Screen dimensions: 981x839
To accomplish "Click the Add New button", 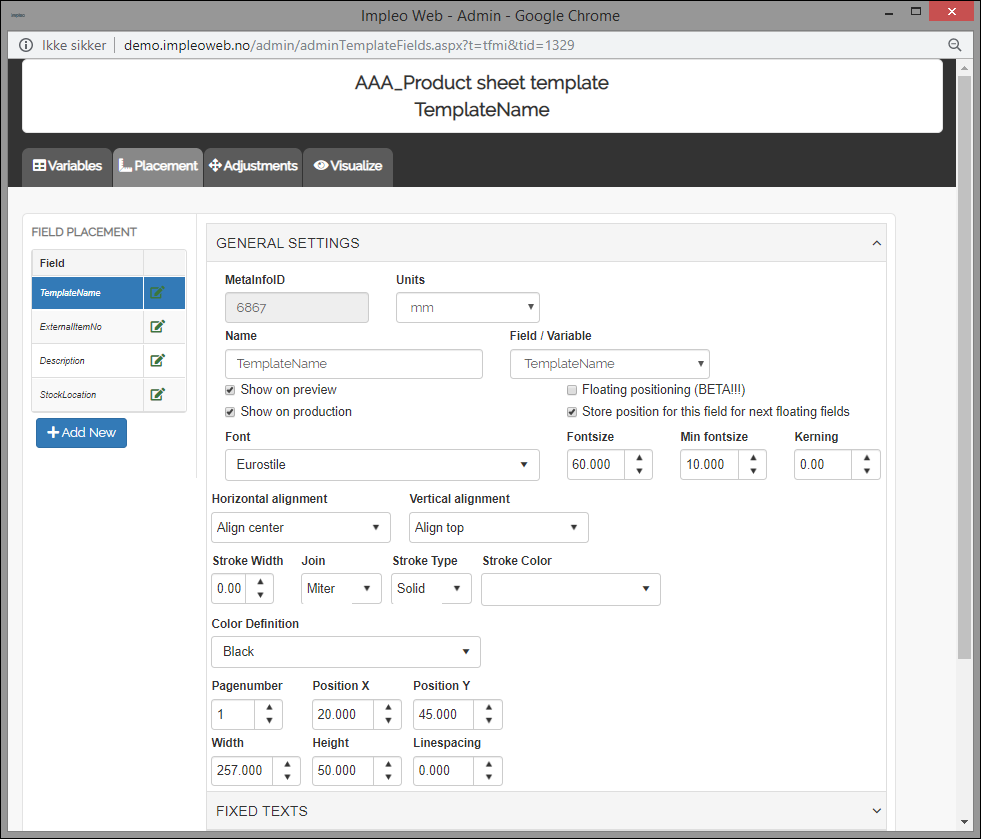I will tap(81, 433).
